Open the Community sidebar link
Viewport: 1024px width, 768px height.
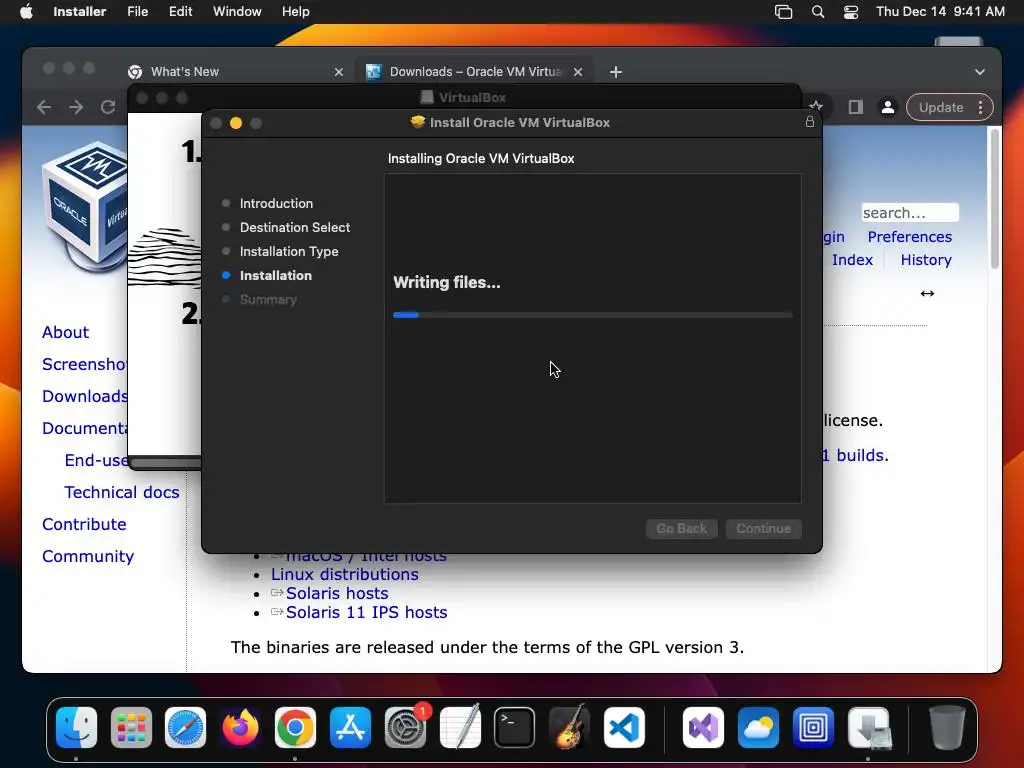point(88,556)
